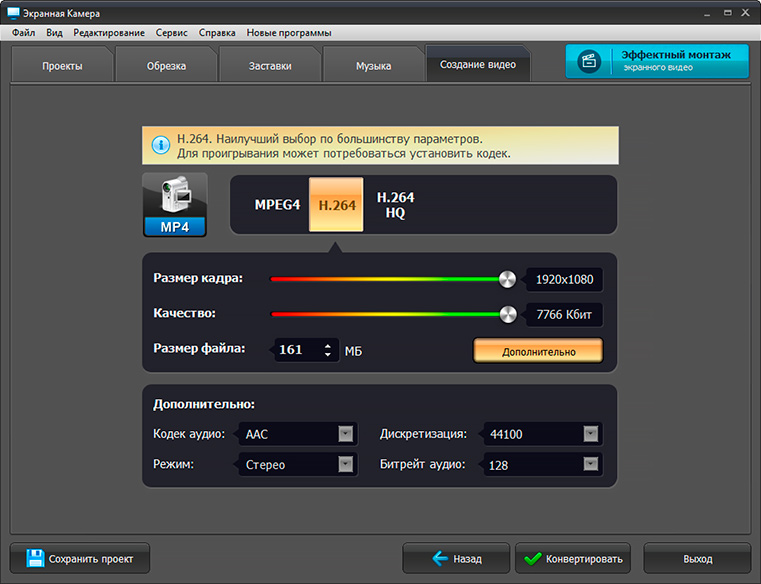The height and width of the screenshot is (584, 761).
Task: Click the Дополнительно orange button
Action: click(x=538, y=351)
